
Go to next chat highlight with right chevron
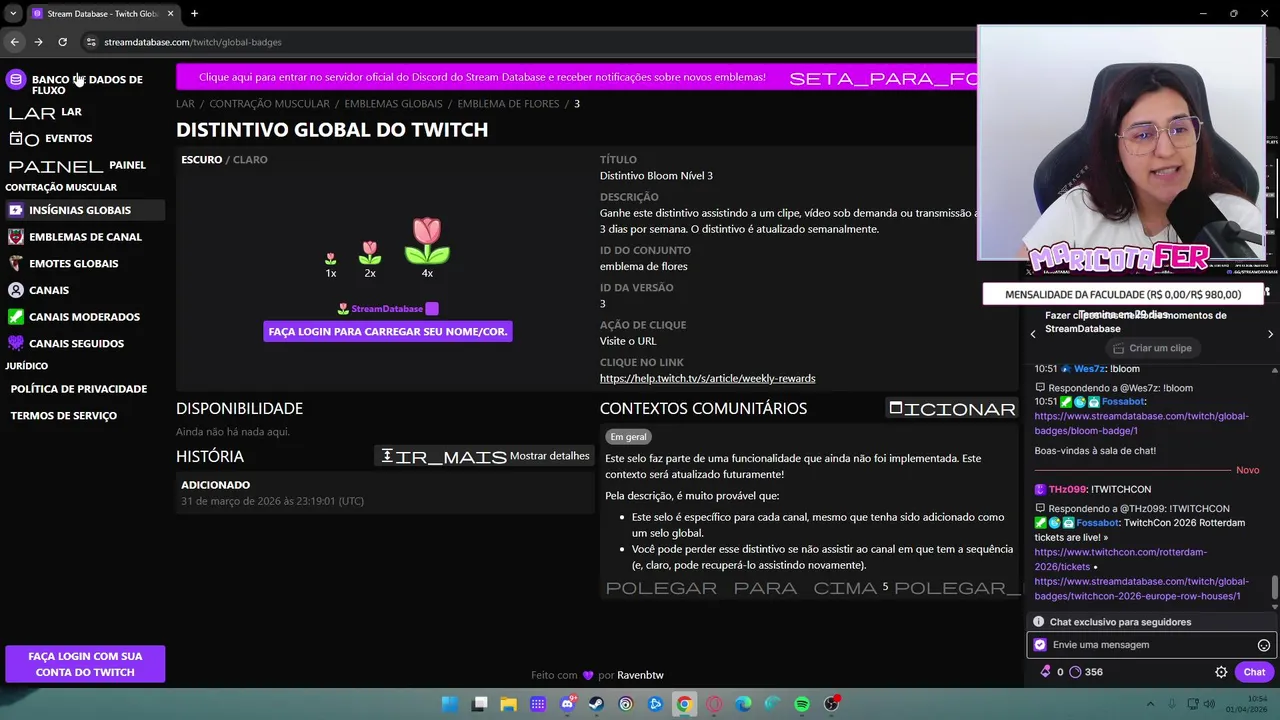[x=1270, y=334]
